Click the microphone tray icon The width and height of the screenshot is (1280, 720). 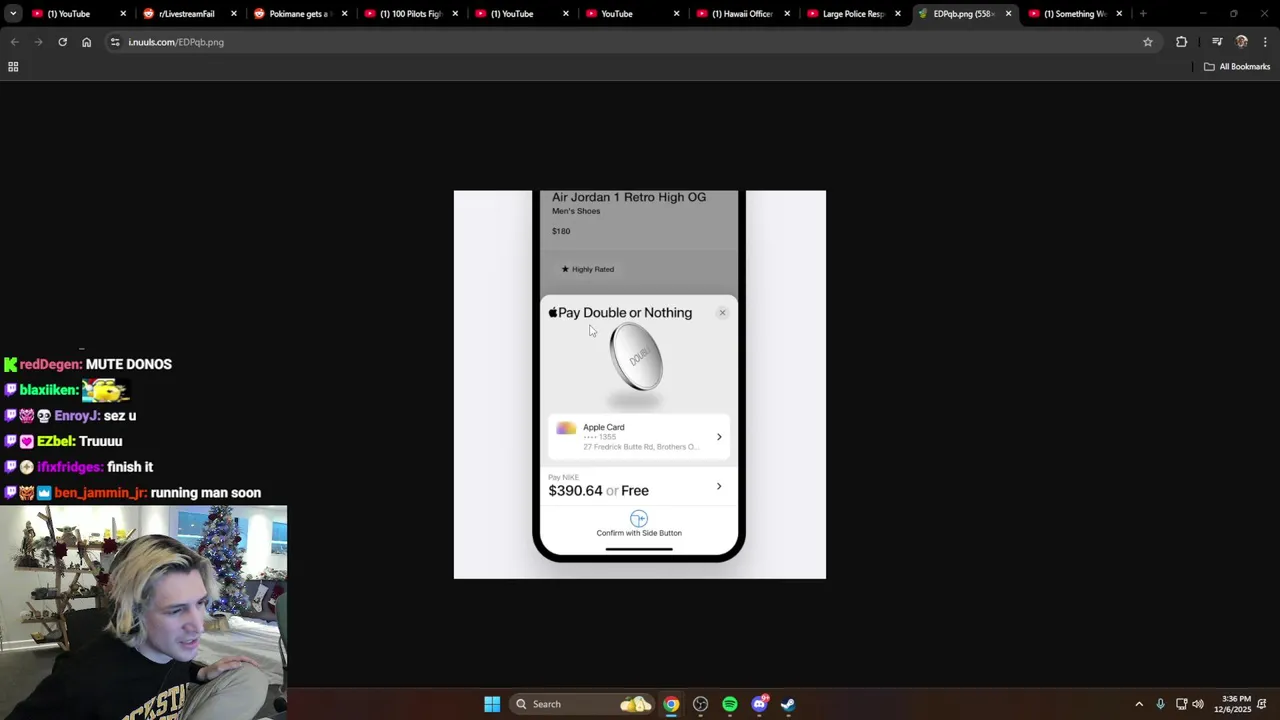[x=1160, y=704]
